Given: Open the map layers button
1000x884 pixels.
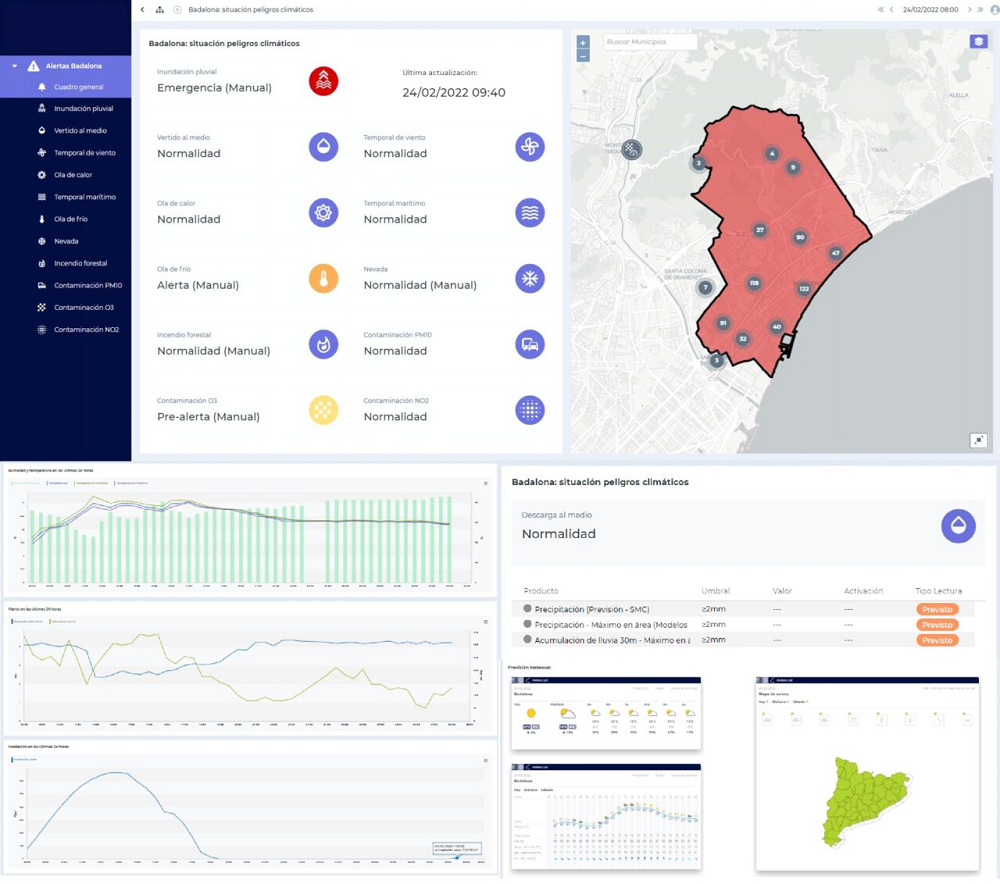Looking at the screenshot, I should (x=978, y=42).
